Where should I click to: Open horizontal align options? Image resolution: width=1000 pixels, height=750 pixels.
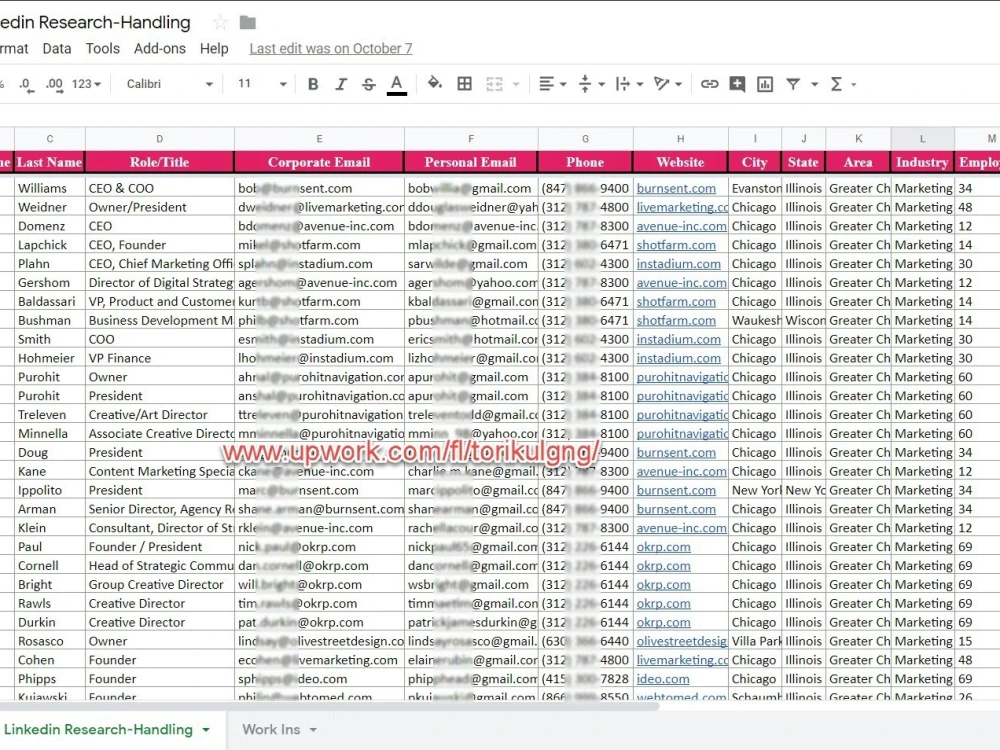(x=552, y=84)
